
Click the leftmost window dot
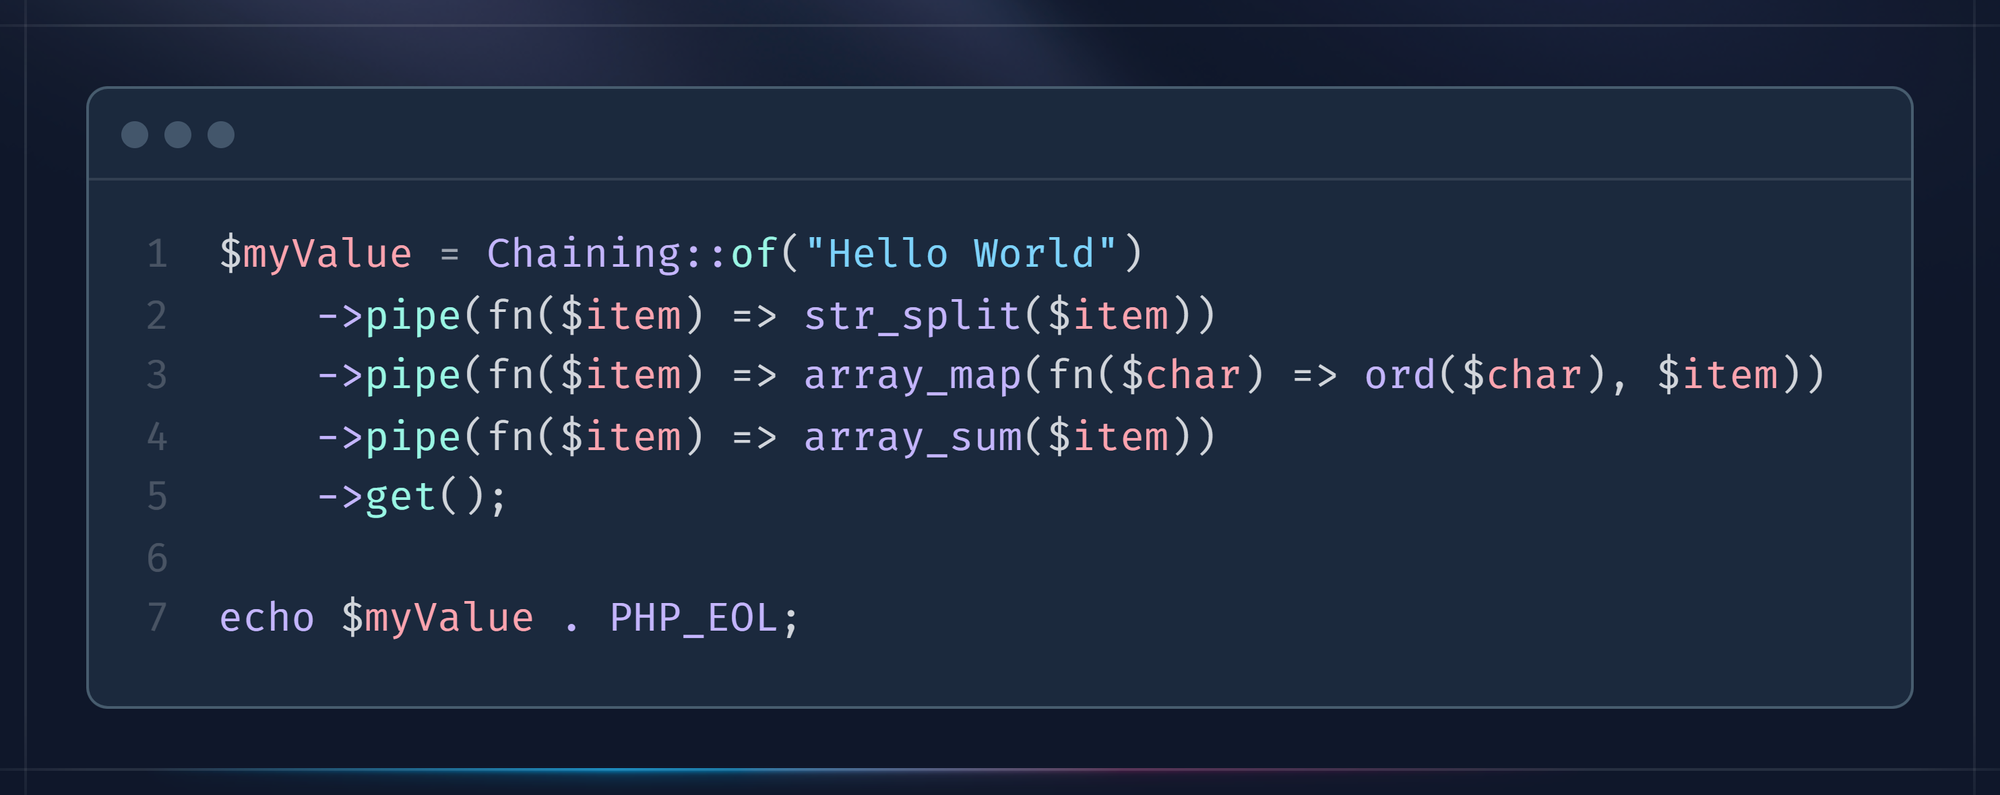[135, 135]
